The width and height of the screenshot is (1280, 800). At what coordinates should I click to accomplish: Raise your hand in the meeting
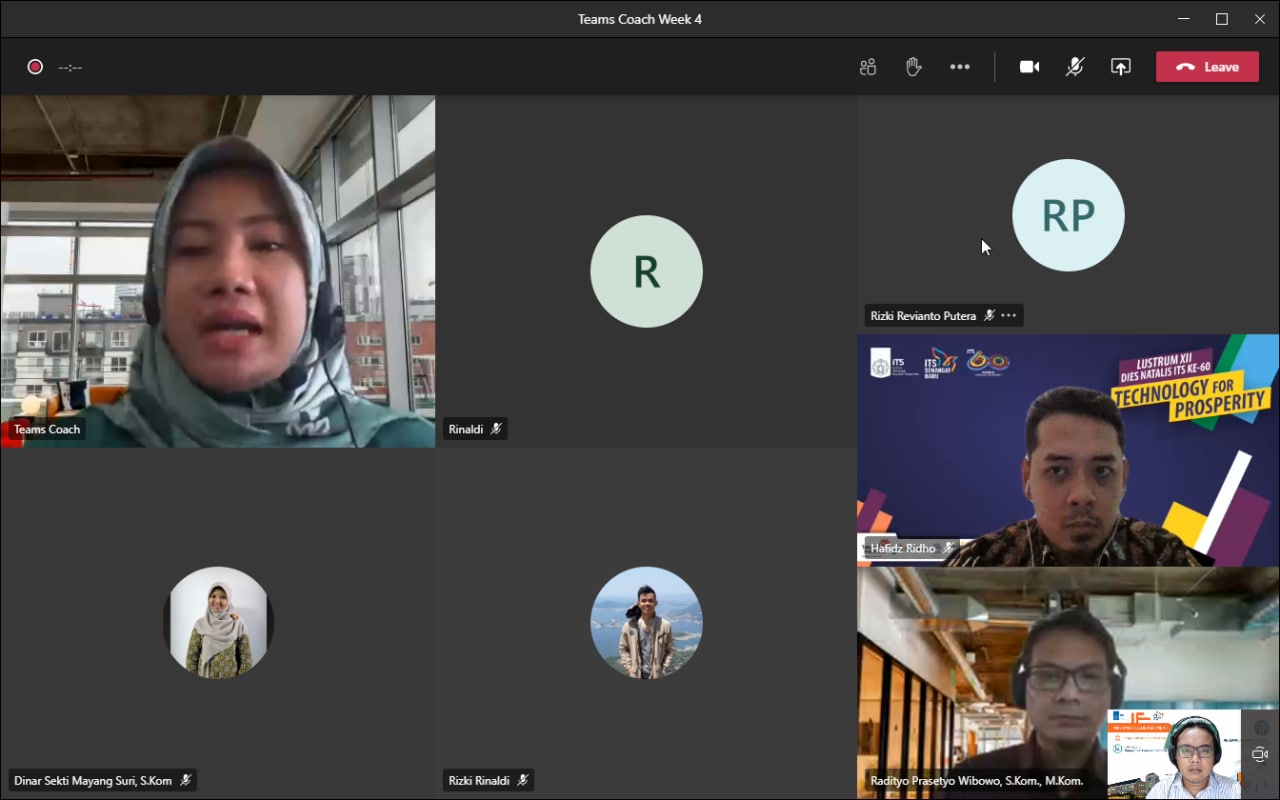click(913, 67)
